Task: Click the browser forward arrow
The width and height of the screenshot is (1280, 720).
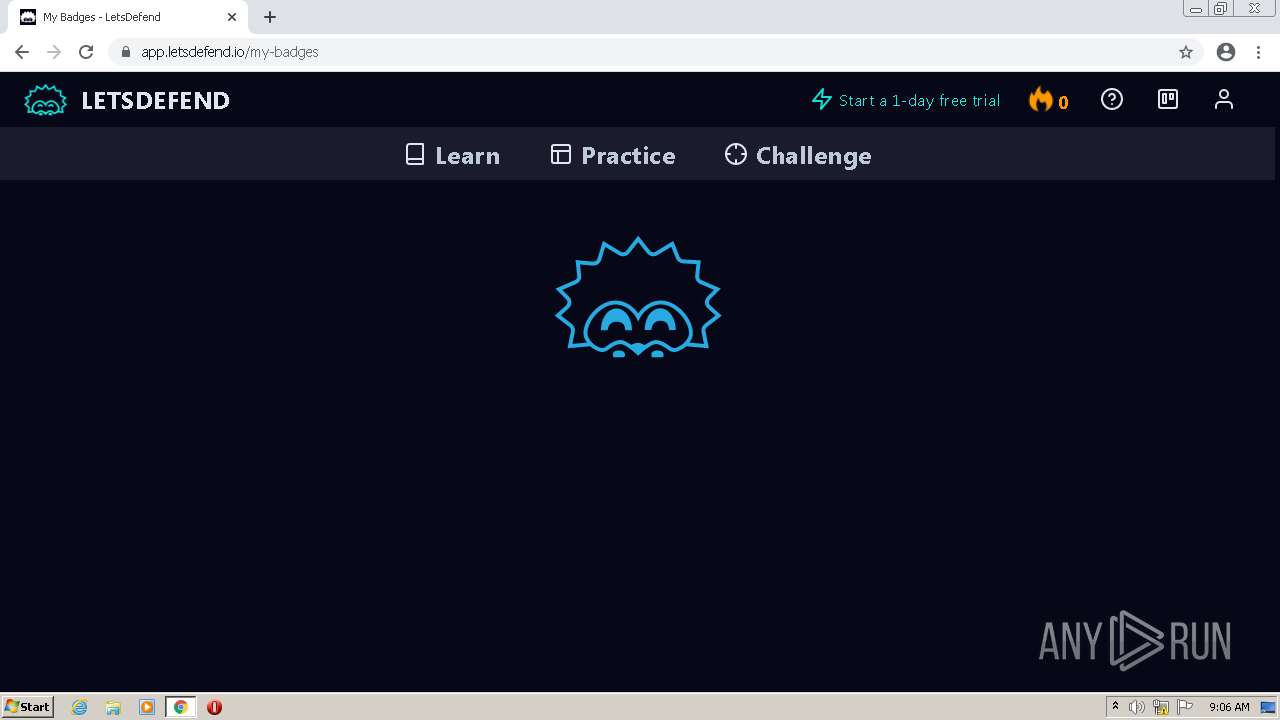Action: pyautogui.click(x=54, y=52)
